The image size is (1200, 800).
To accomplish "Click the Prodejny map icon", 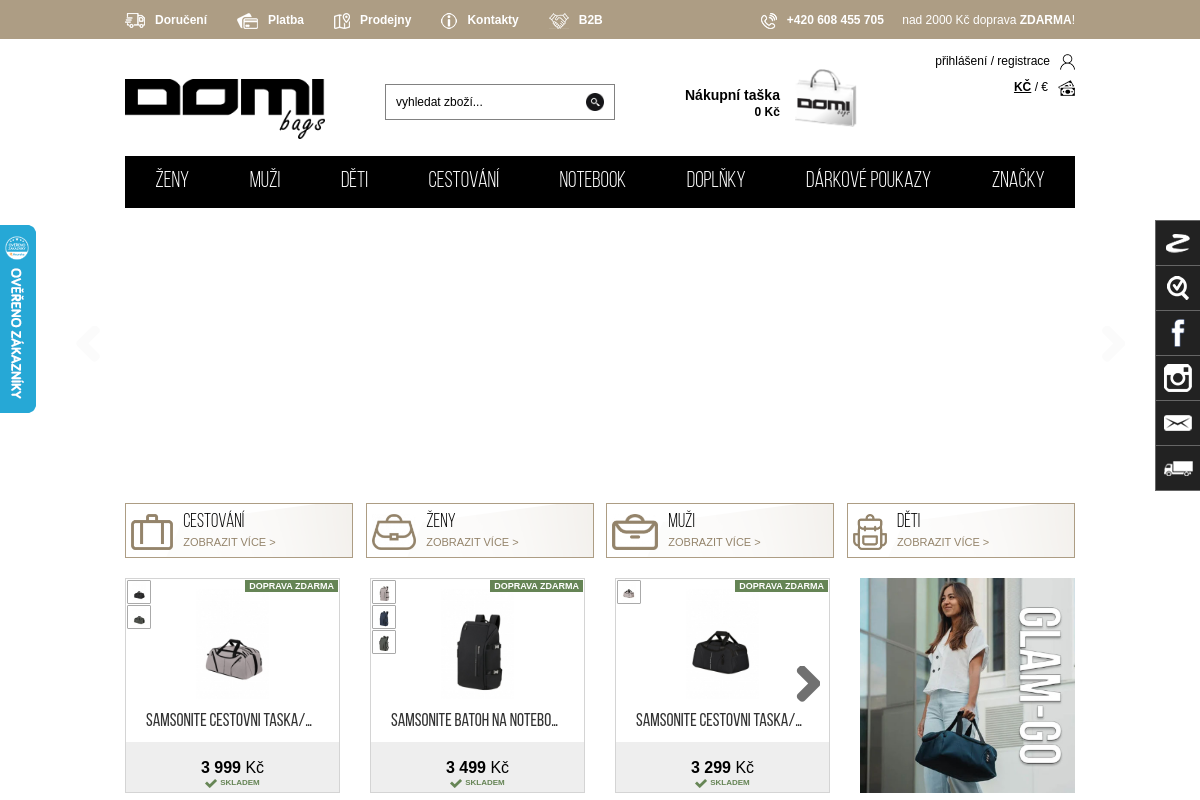I will point(342,20).
